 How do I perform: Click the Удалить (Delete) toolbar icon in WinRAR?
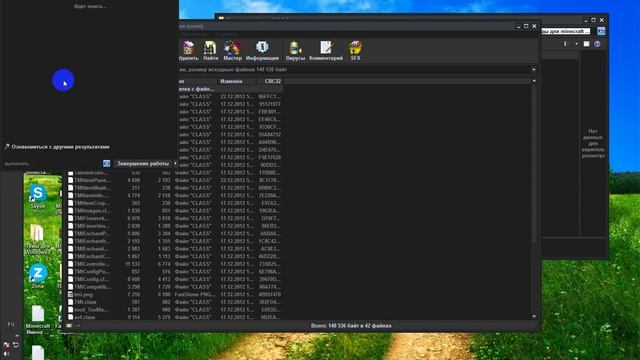[x=188, y=51]
